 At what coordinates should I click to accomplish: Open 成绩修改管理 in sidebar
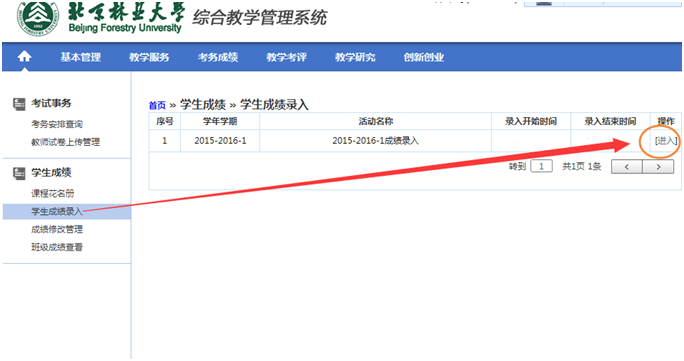click(x=57, y=229)
